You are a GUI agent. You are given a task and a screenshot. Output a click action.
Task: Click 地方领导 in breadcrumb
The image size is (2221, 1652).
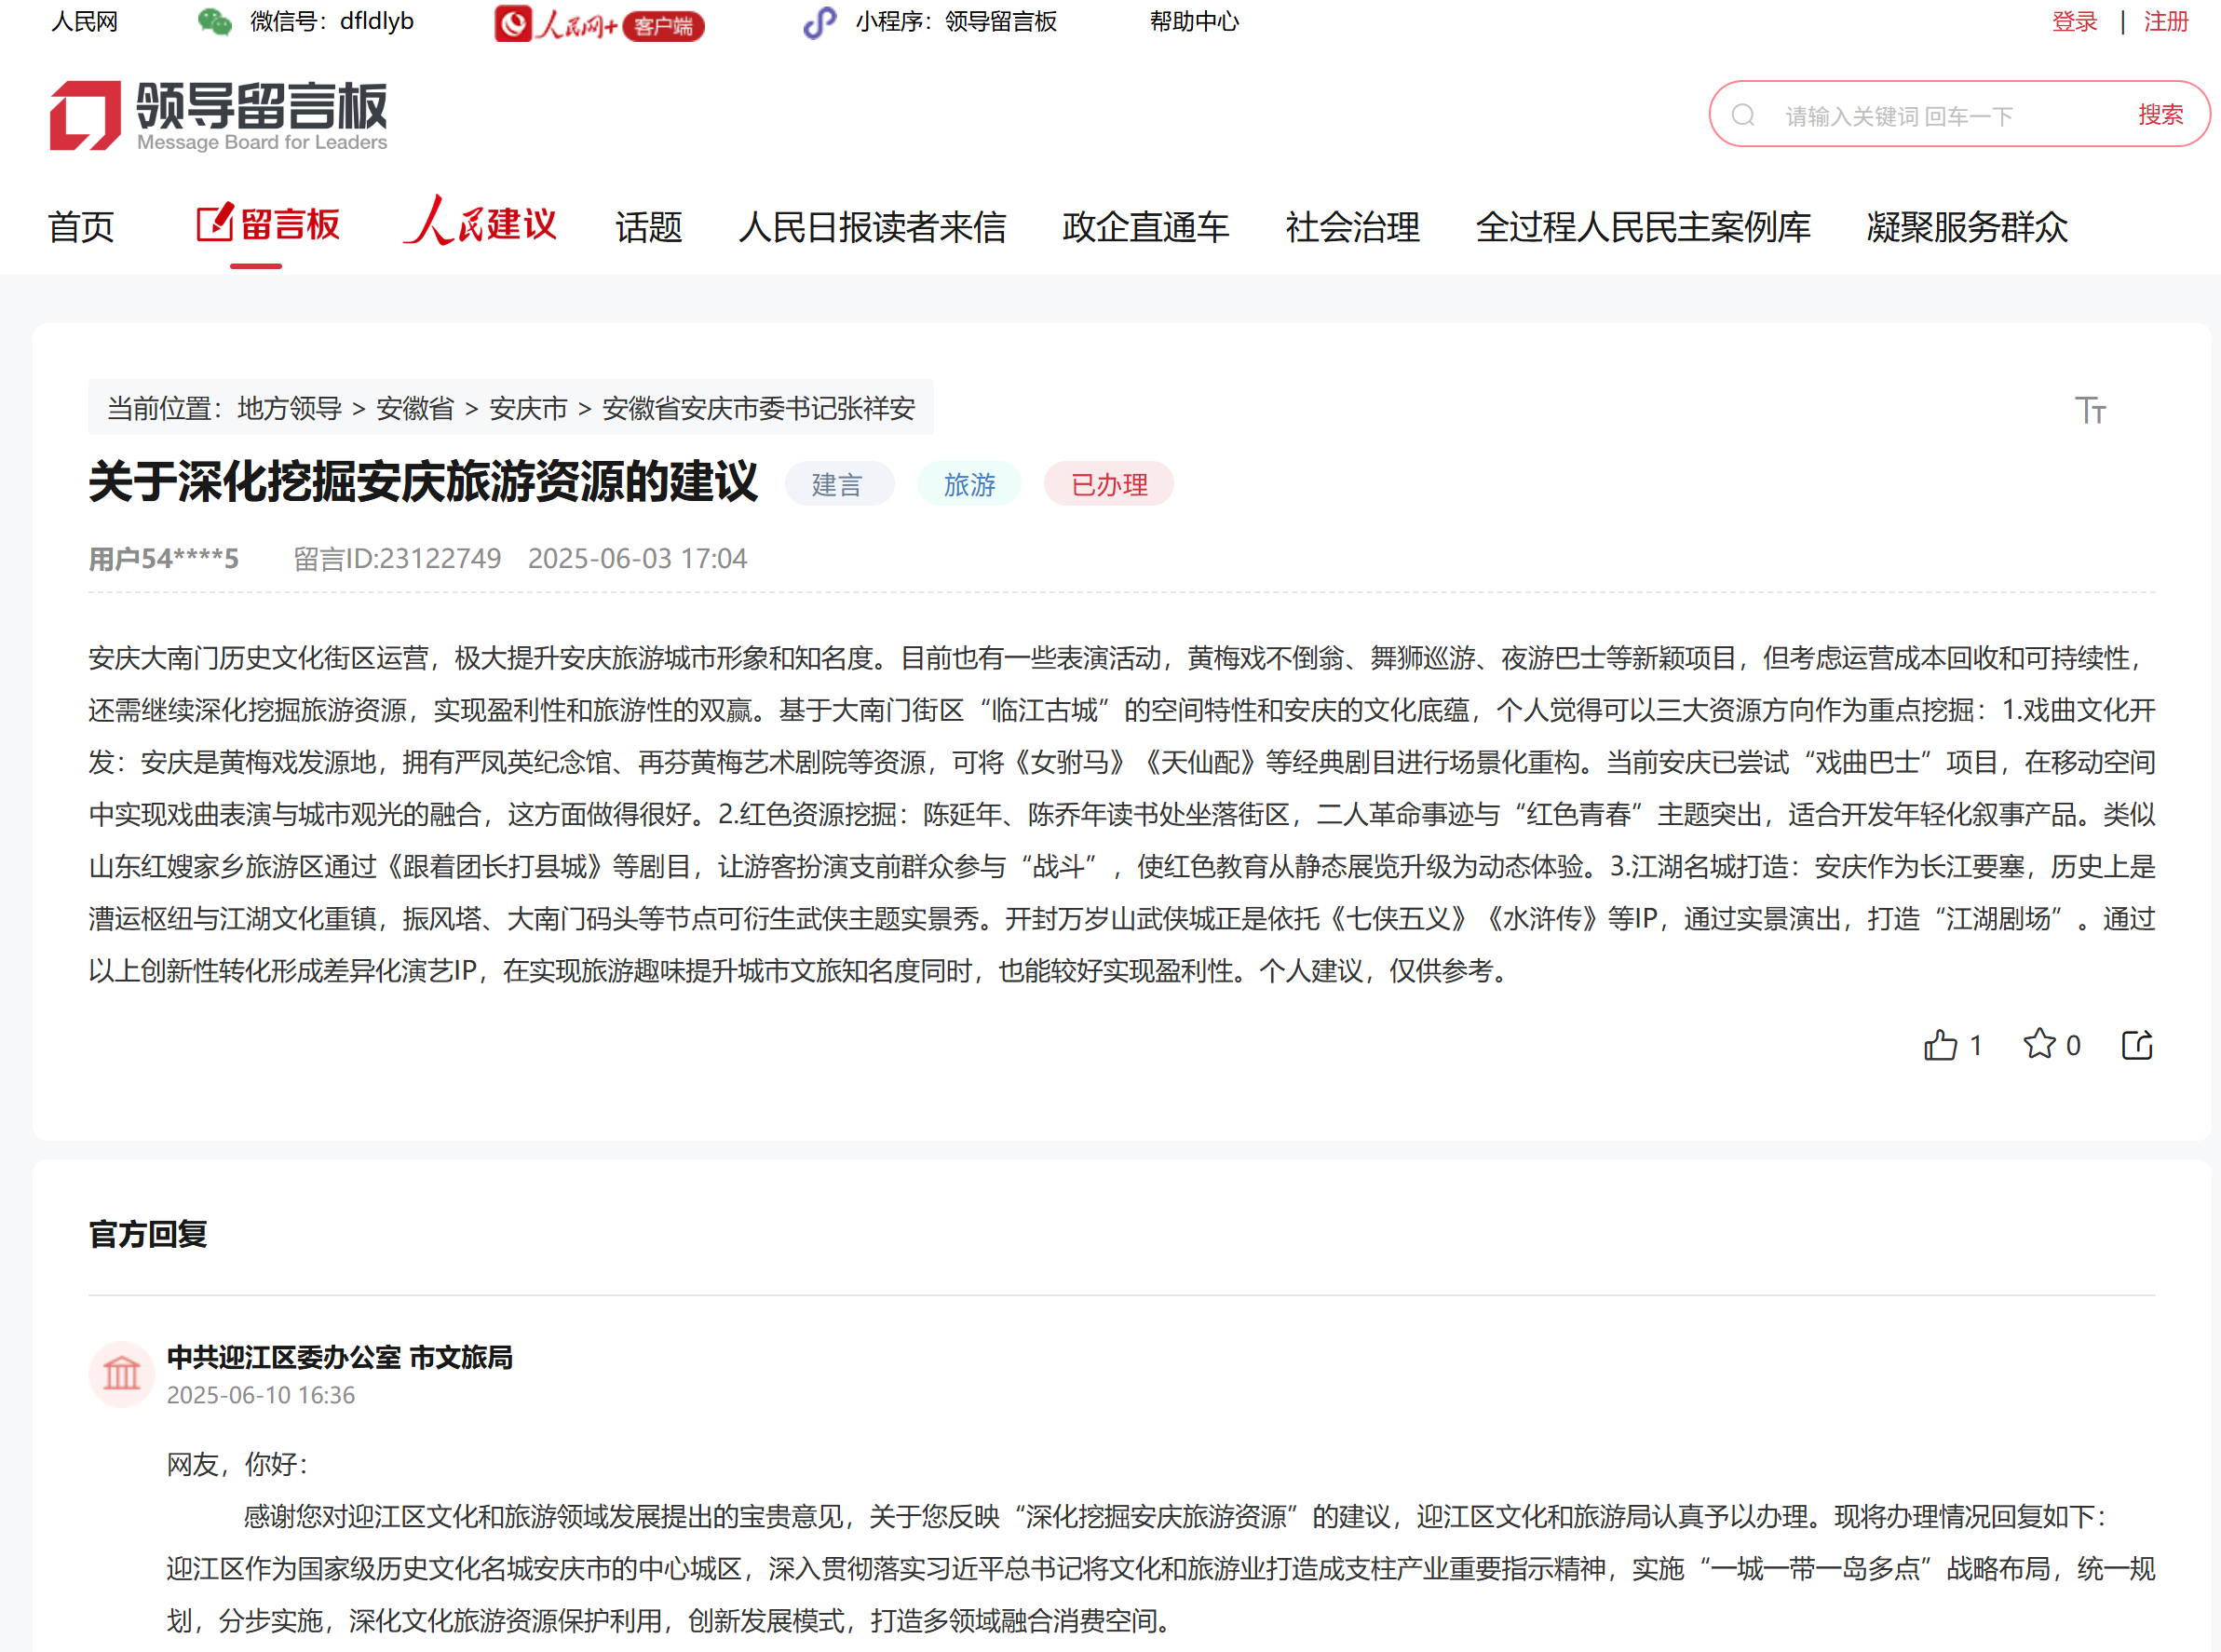coord(290,408)
